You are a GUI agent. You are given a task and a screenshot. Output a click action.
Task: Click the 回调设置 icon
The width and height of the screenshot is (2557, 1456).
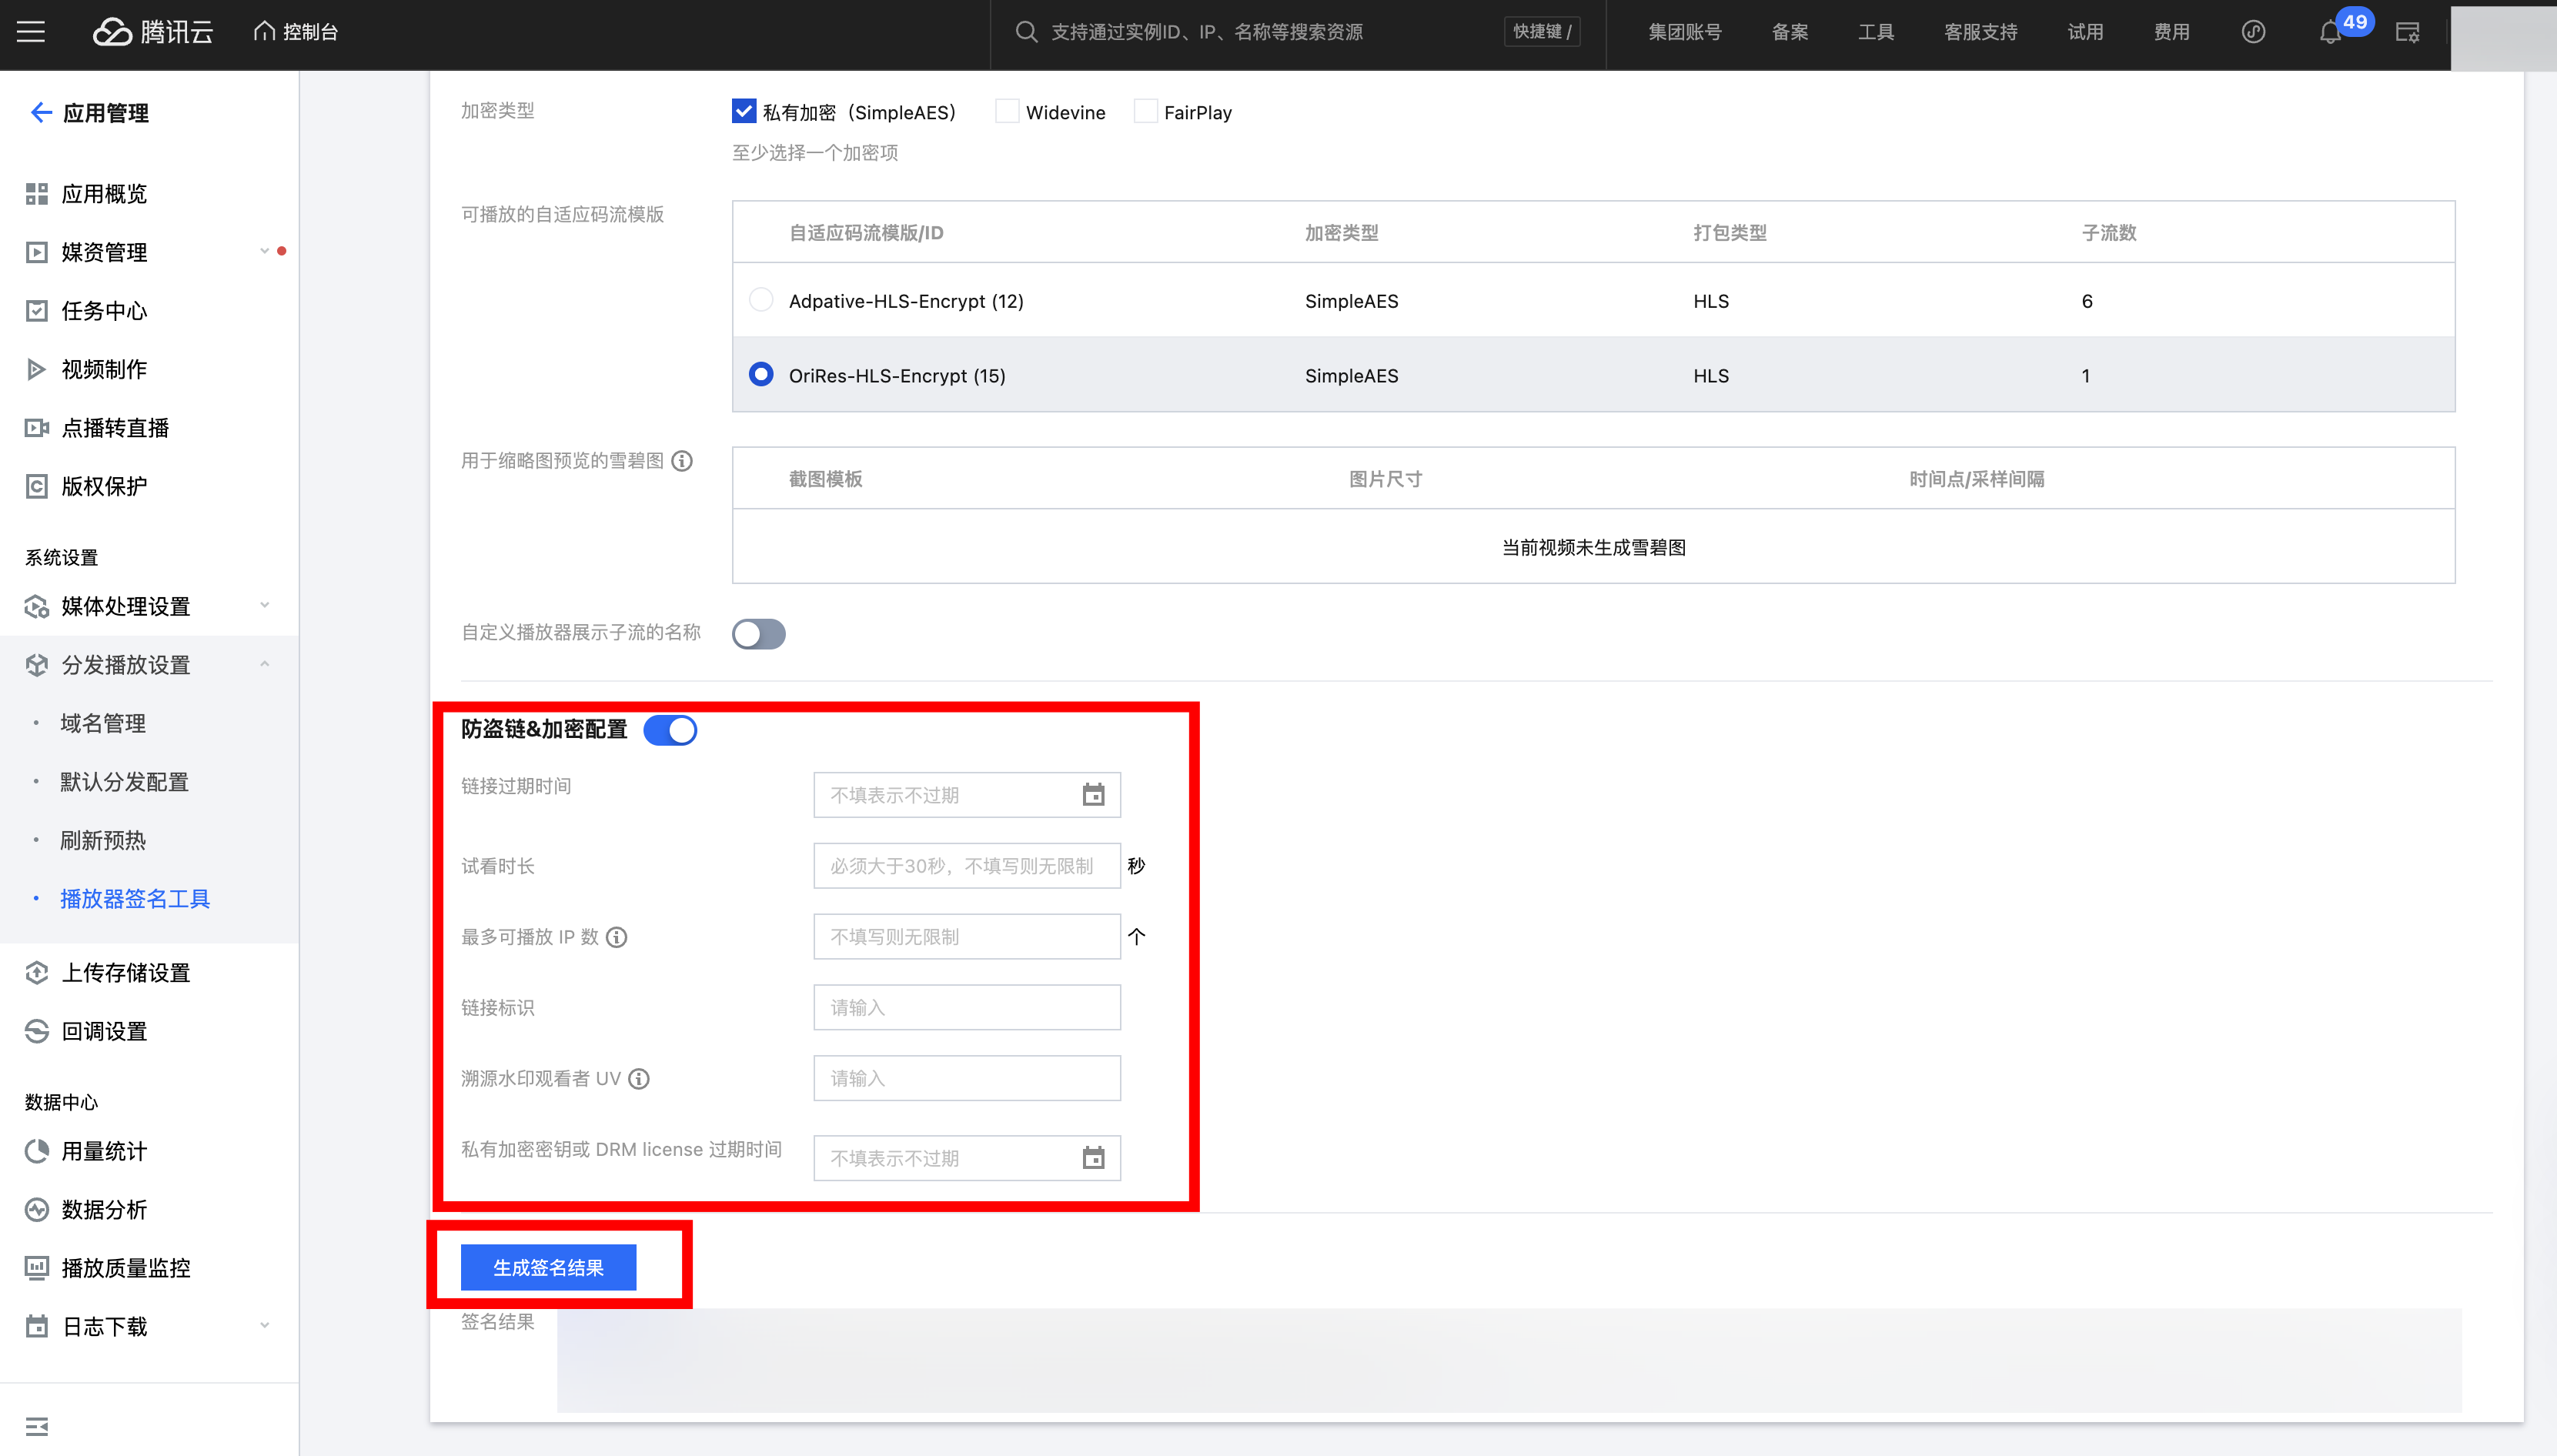[x=37, y=1031]
